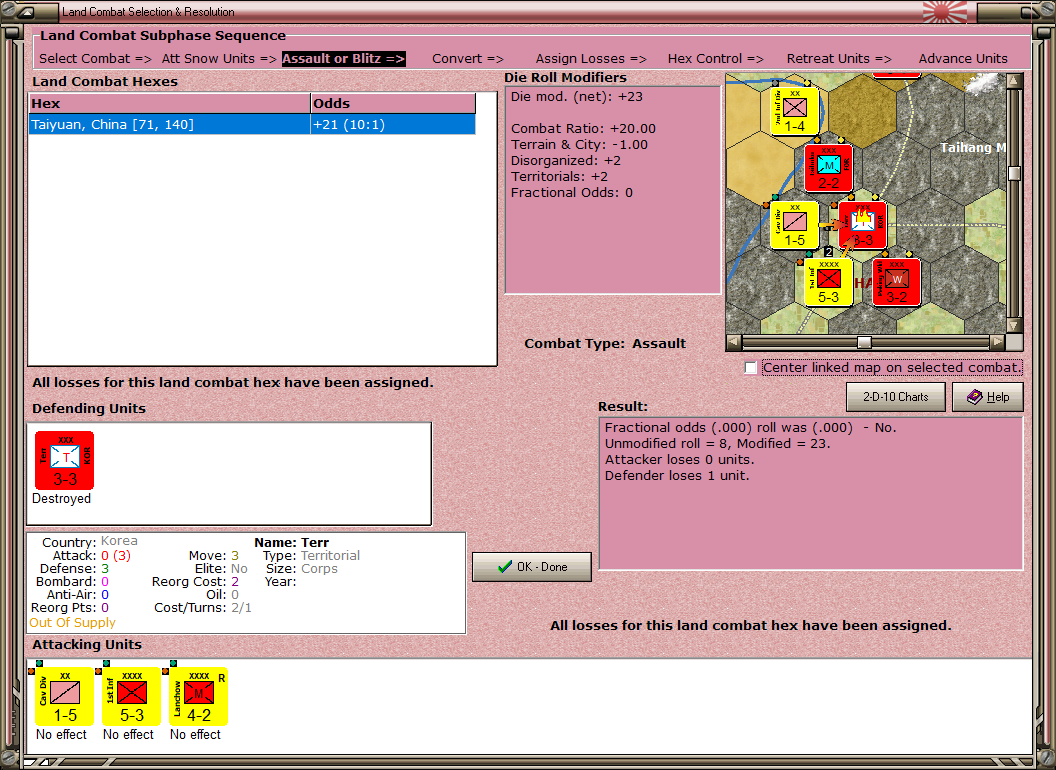
Task: Click the Out Of Supply status text
Action: tap(72, 622)
